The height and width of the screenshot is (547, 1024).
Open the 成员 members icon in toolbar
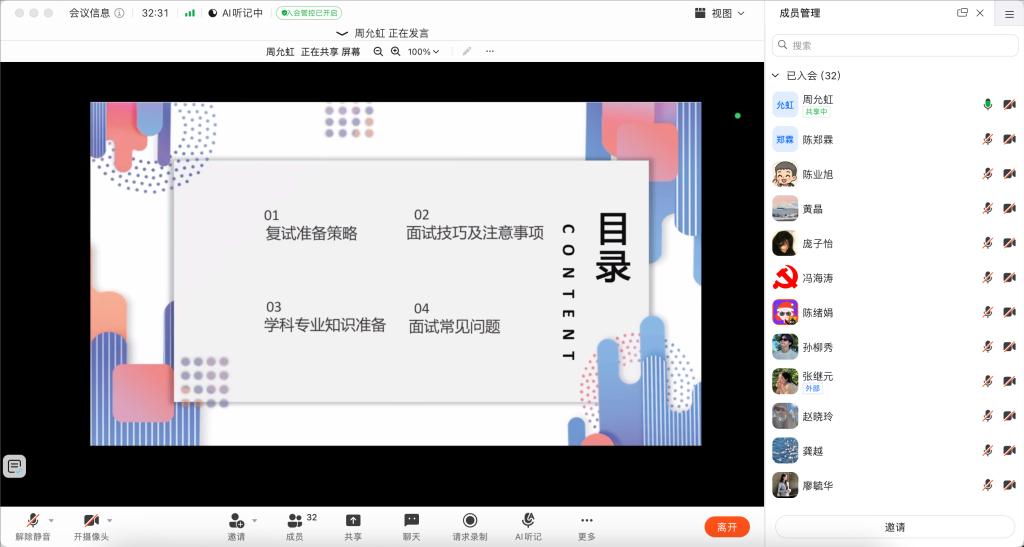294,520
